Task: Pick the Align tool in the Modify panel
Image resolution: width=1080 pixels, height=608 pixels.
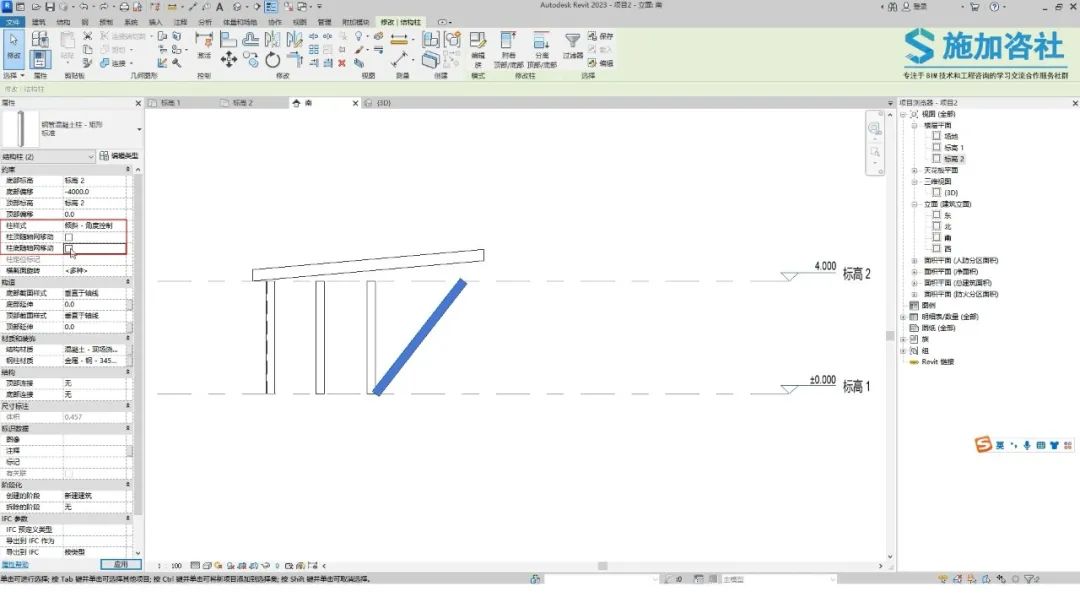Action: 229,39
